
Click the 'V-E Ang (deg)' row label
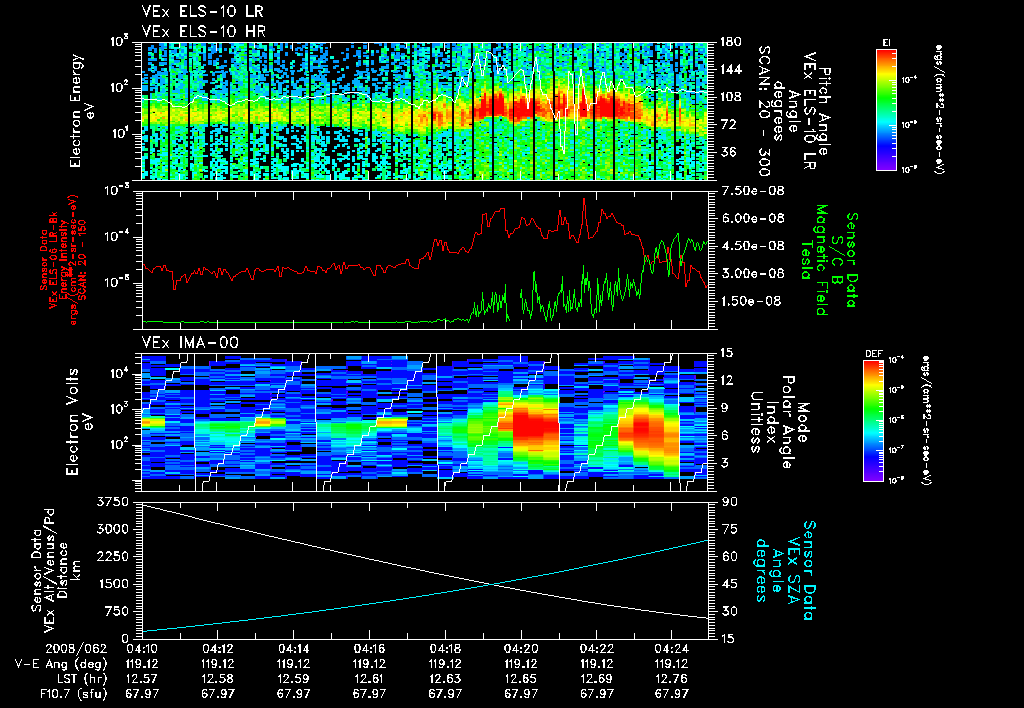pyautogui.click(x=60, y=665)
